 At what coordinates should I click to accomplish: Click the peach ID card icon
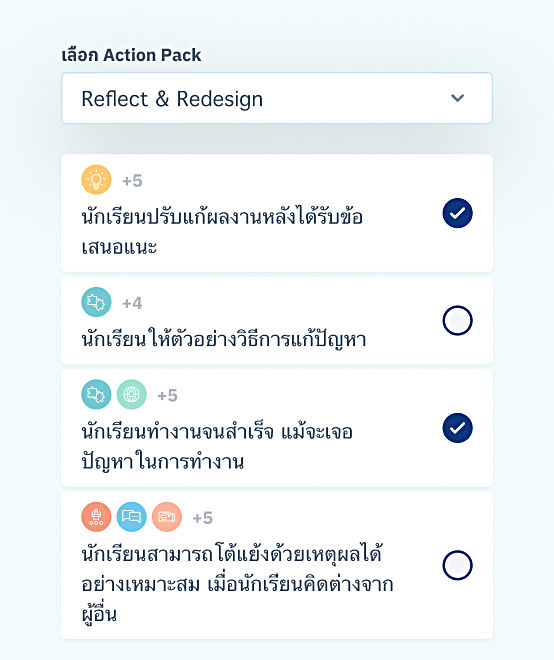[167, 516]
